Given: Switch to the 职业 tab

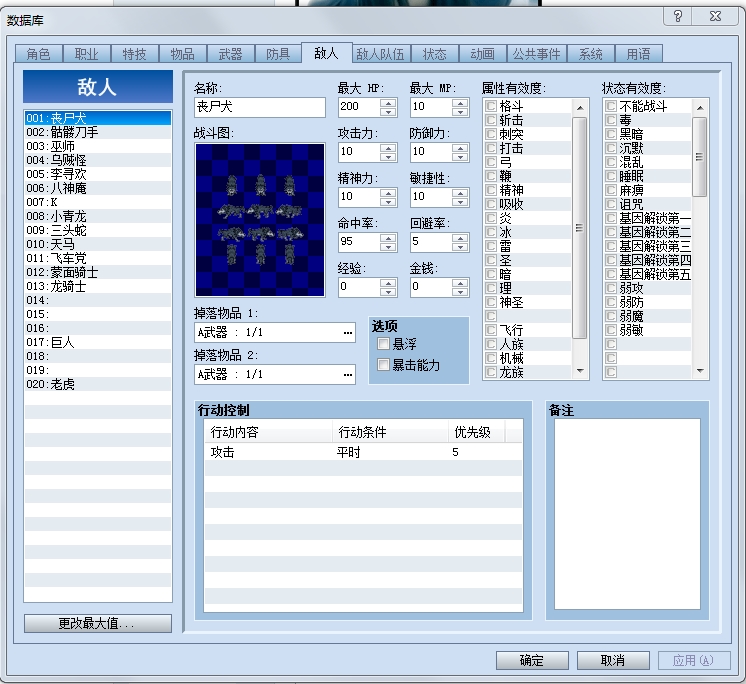Looking at the screenshot, I should coord(87,54).
